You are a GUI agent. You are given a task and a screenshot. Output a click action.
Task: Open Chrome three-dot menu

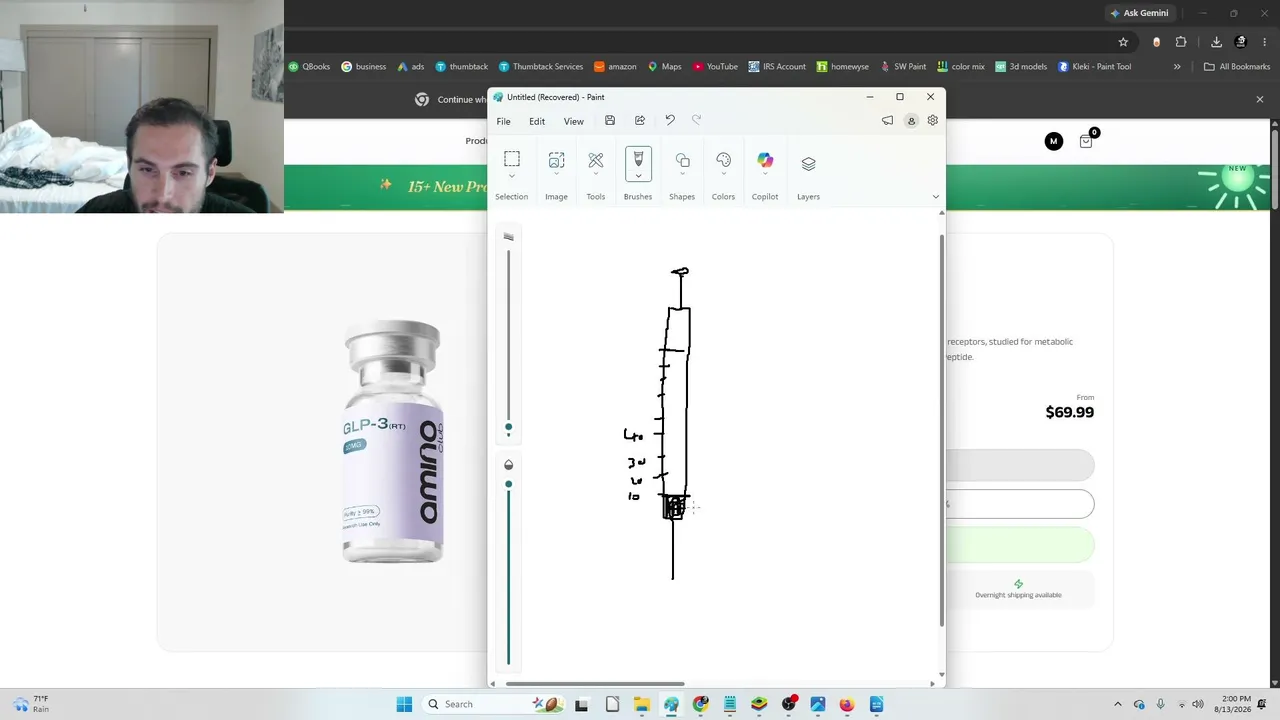pyautogui.click(x=1266, y=42)
